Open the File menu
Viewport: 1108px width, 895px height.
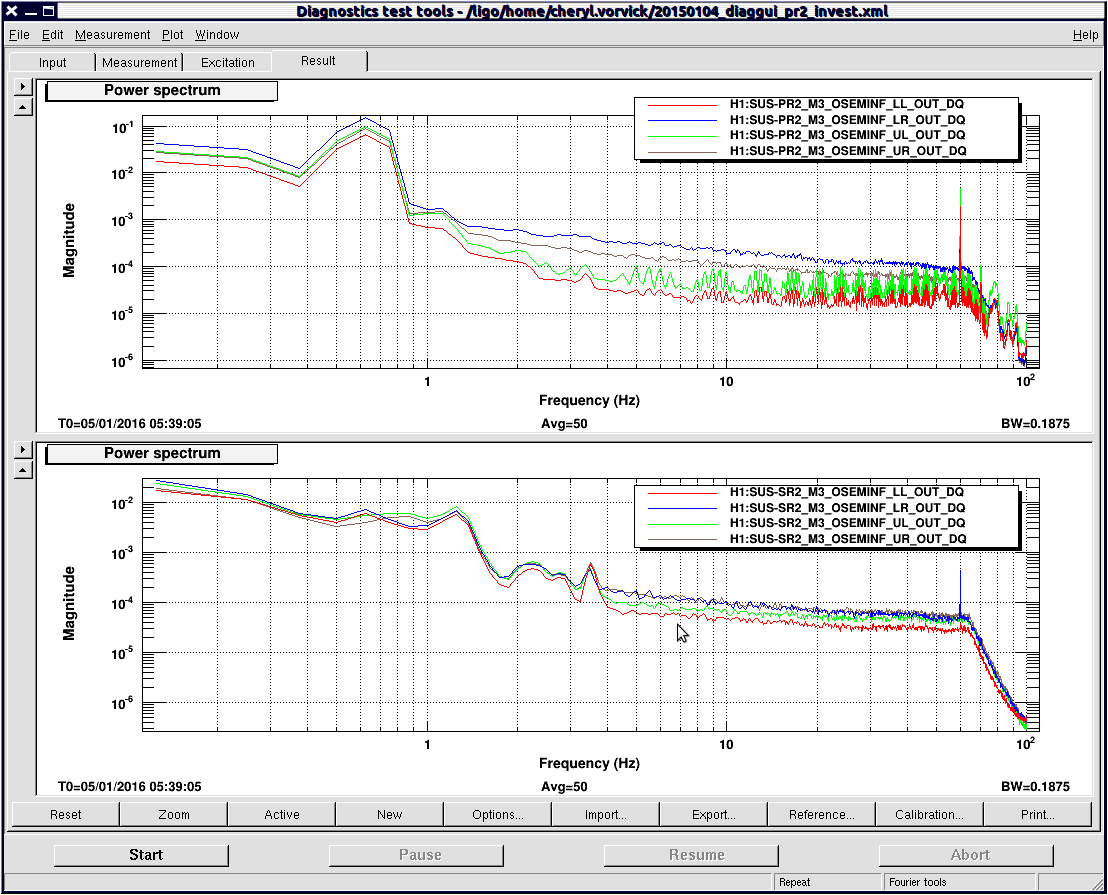pos(19,35)
